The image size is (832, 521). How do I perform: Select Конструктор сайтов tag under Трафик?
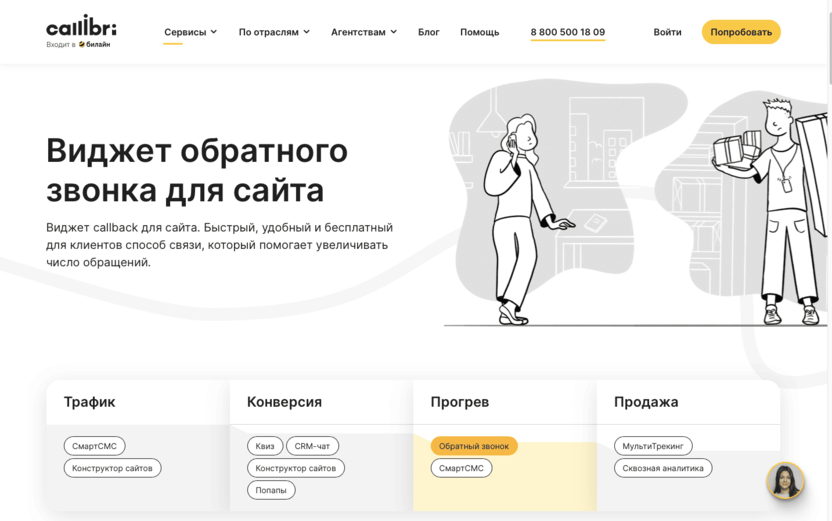(x=112, y=468)
